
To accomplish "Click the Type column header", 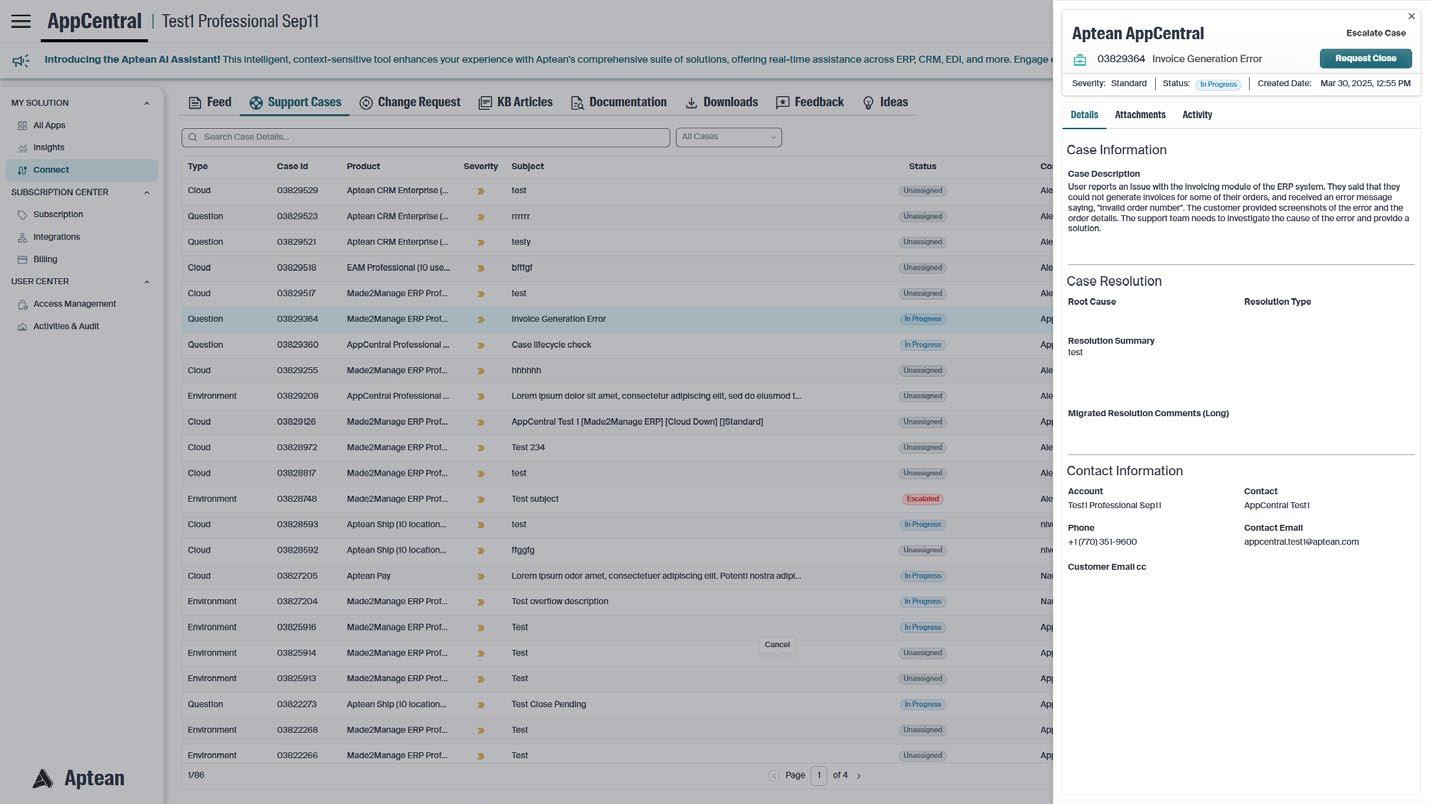I will pyautogui.click(x=198, y=166).
